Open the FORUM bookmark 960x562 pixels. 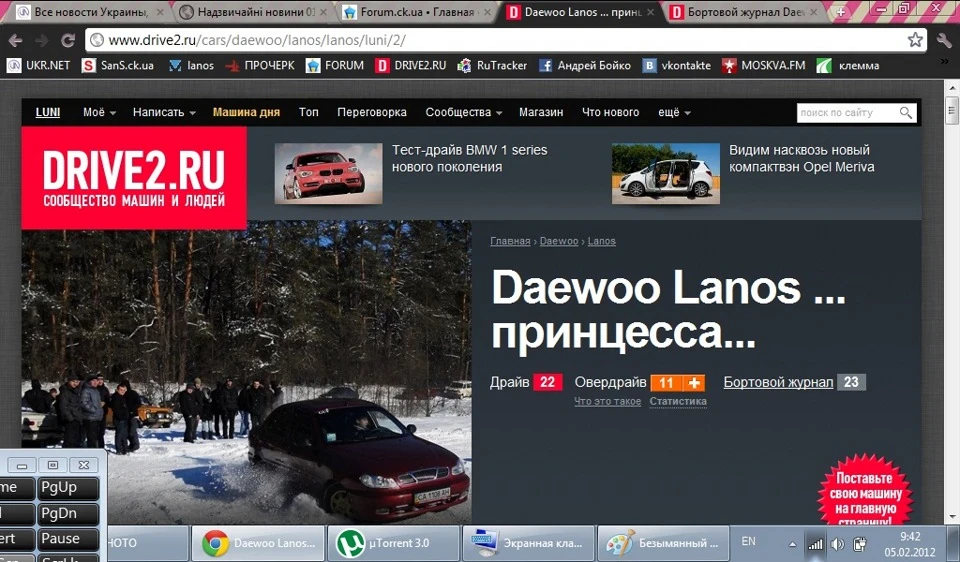[x=335, y=66]
